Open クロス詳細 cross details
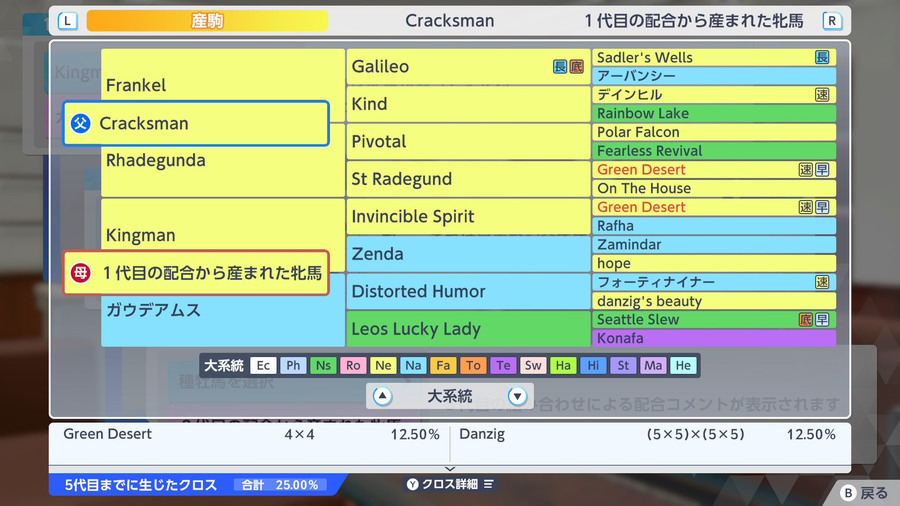900x506 pixels. (450, 484)
